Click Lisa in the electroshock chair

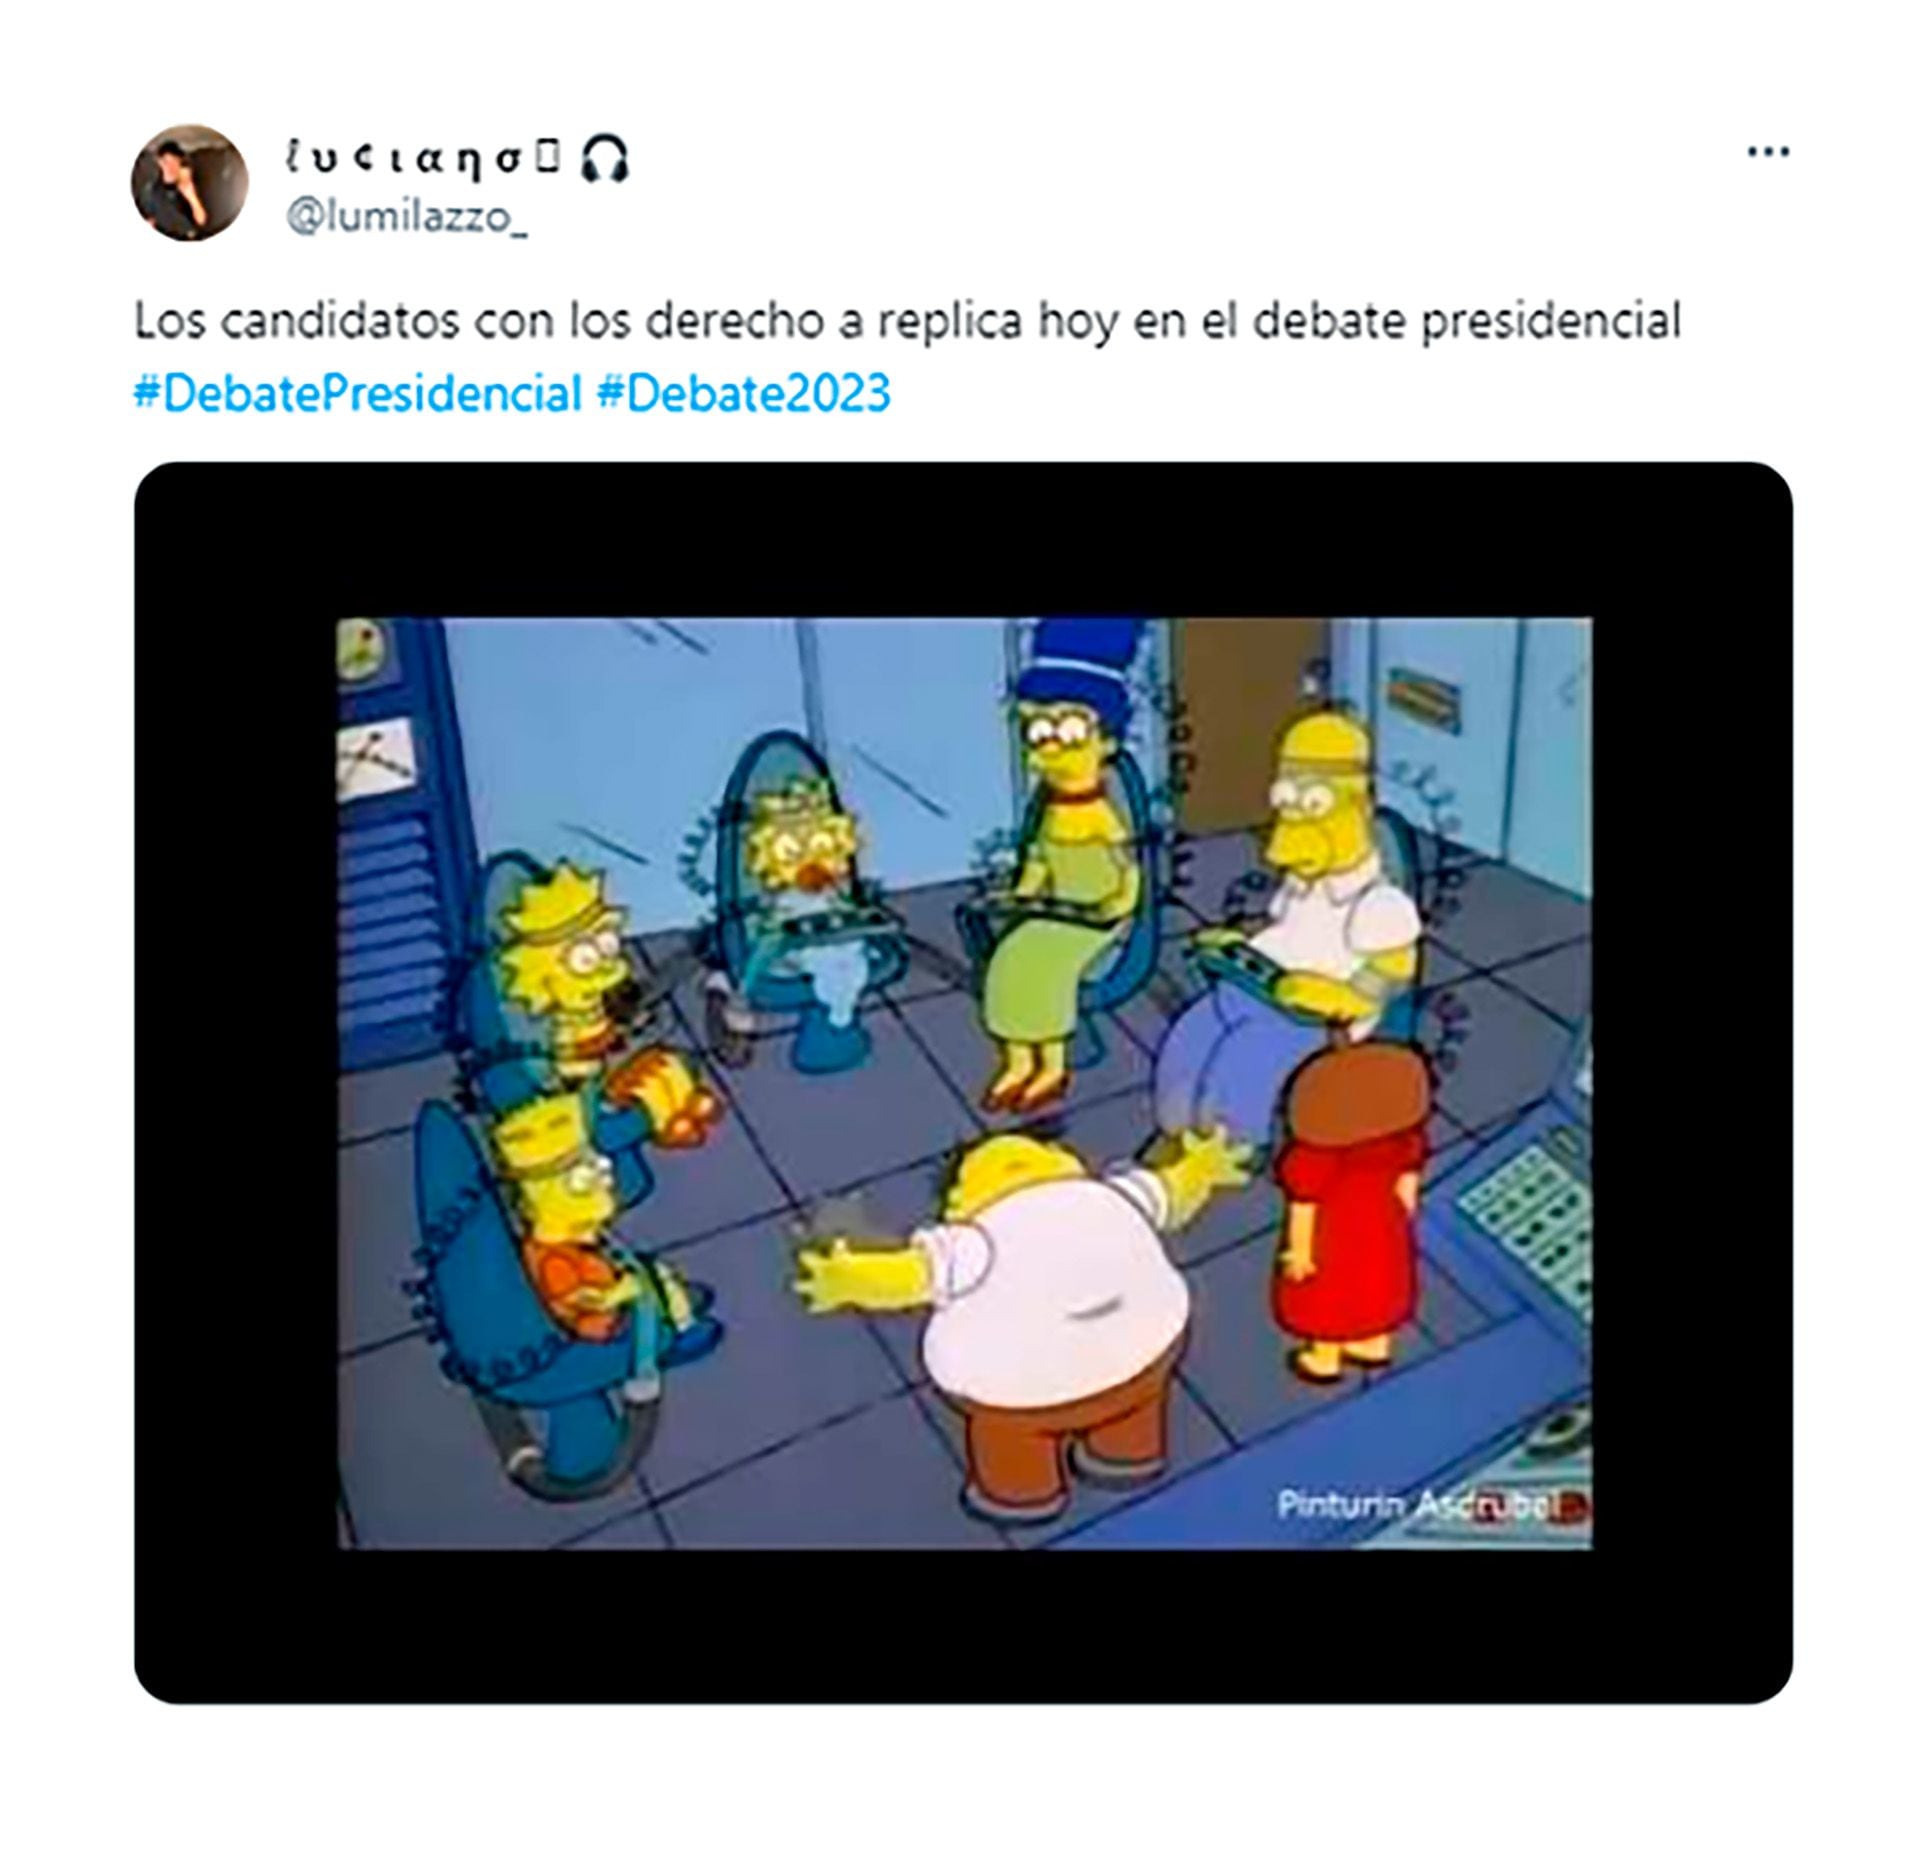(x=590, y=1000)
